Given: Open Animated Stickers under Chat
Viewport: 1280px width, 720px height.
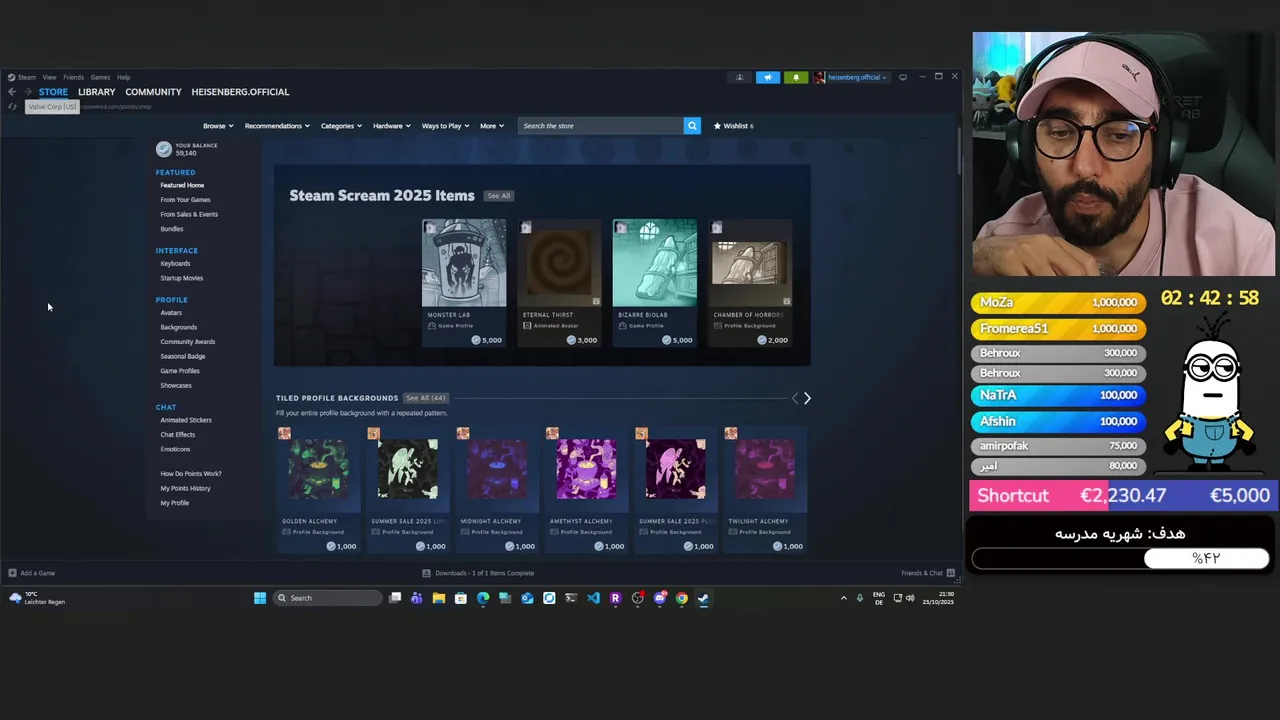Looking at the screenshot, I should pyautogui.click(x=186, y=420).
